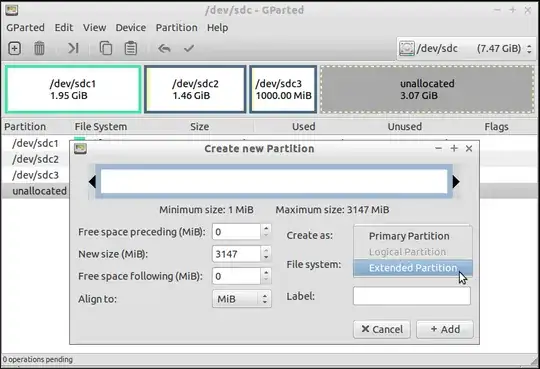The height and width of the screenshot is (369, 540).
Task: Choose Extended Partition option
Action: click(x=413, y=268)
